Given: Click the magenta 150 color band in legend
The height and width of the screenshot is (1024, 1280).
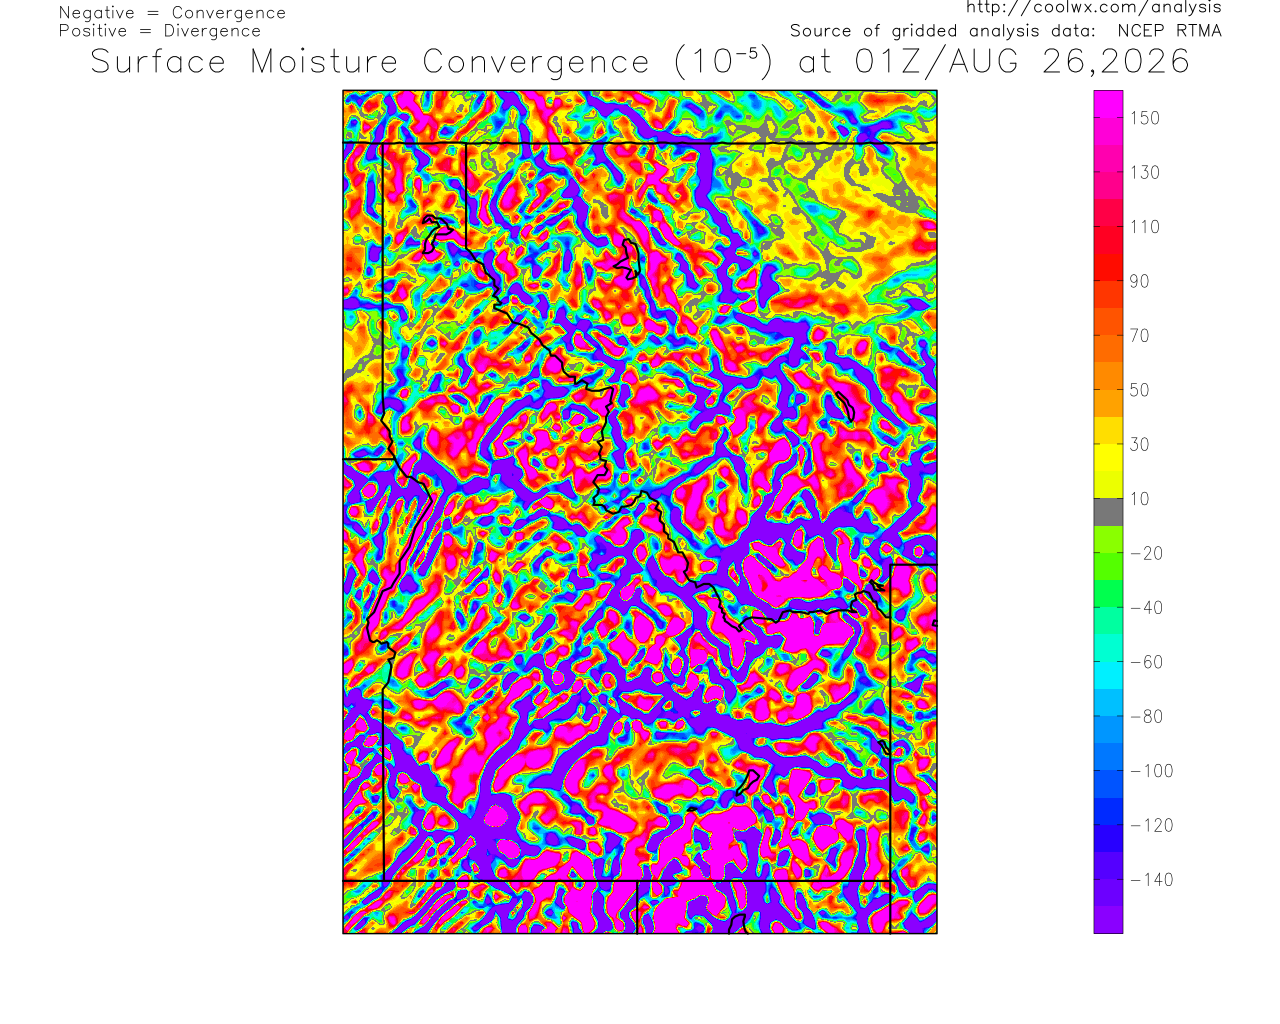Looking at the screenshot, I should [1108, 118].
